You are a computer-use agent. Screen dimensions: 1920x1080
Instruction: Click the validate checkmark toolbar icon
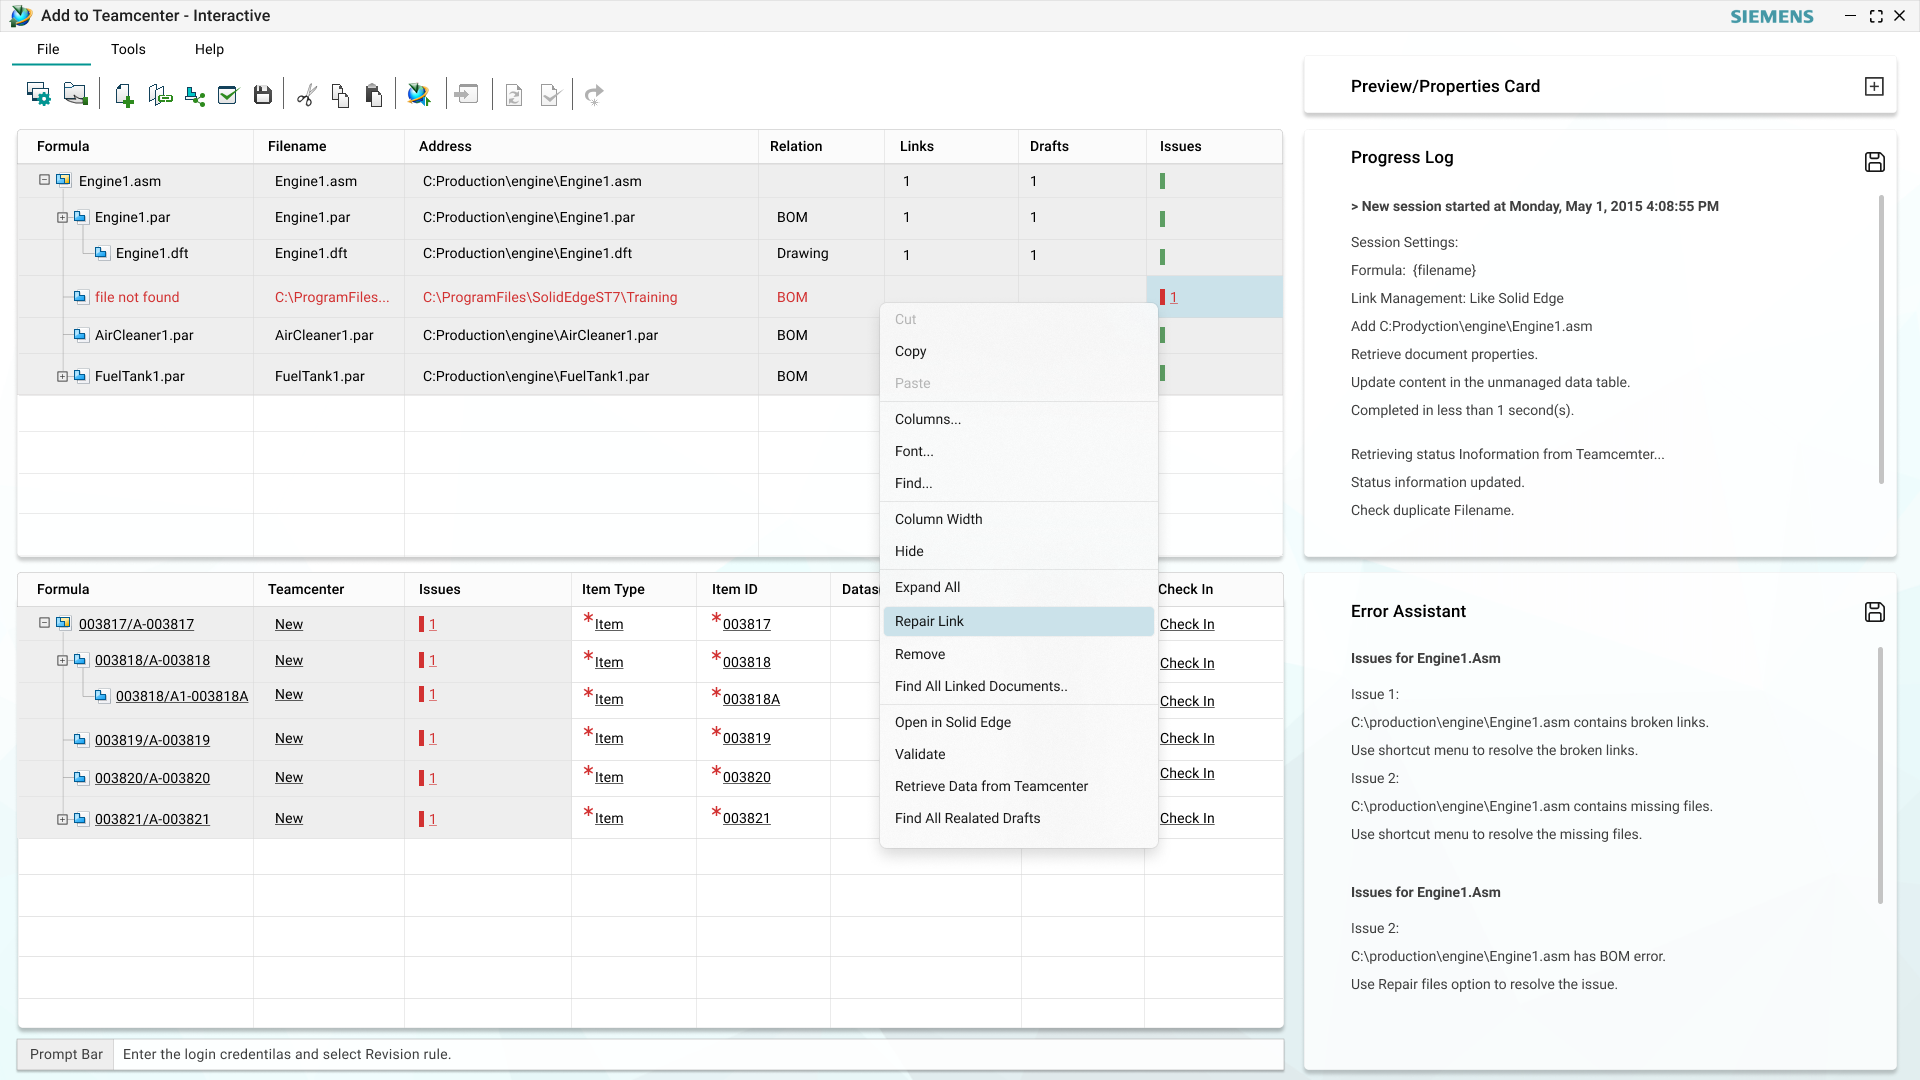(x=228, y=95)
